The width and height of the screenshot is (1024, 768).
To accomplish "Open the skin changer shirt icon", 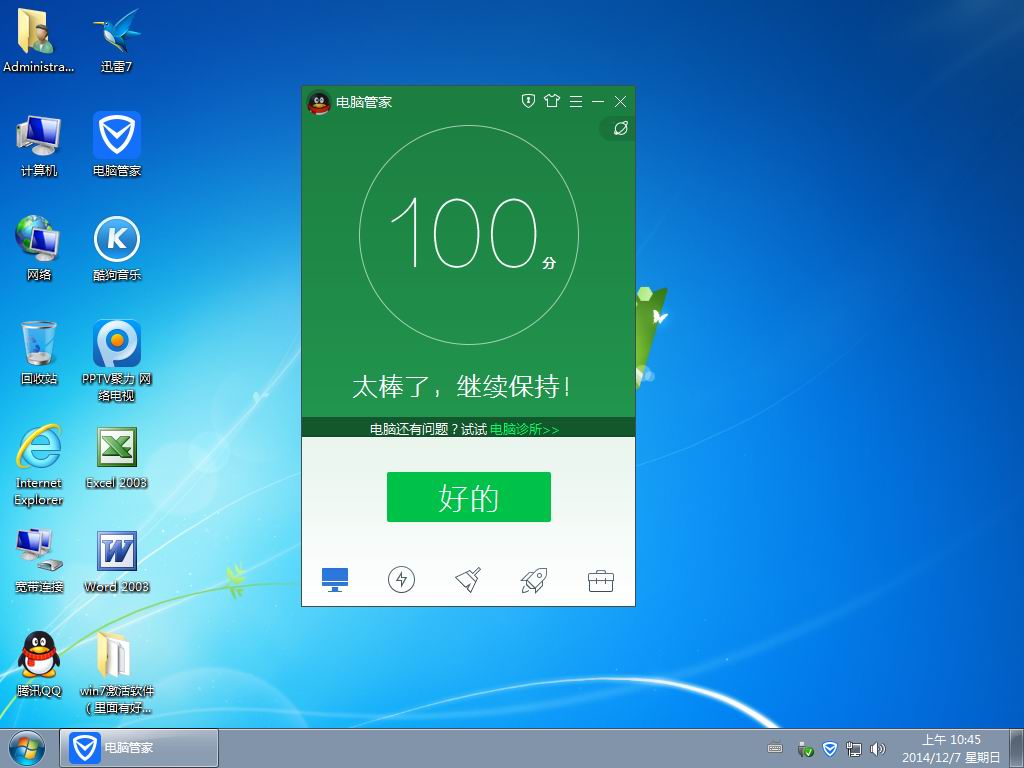I will pyautogui.click(x=552, y=101).
